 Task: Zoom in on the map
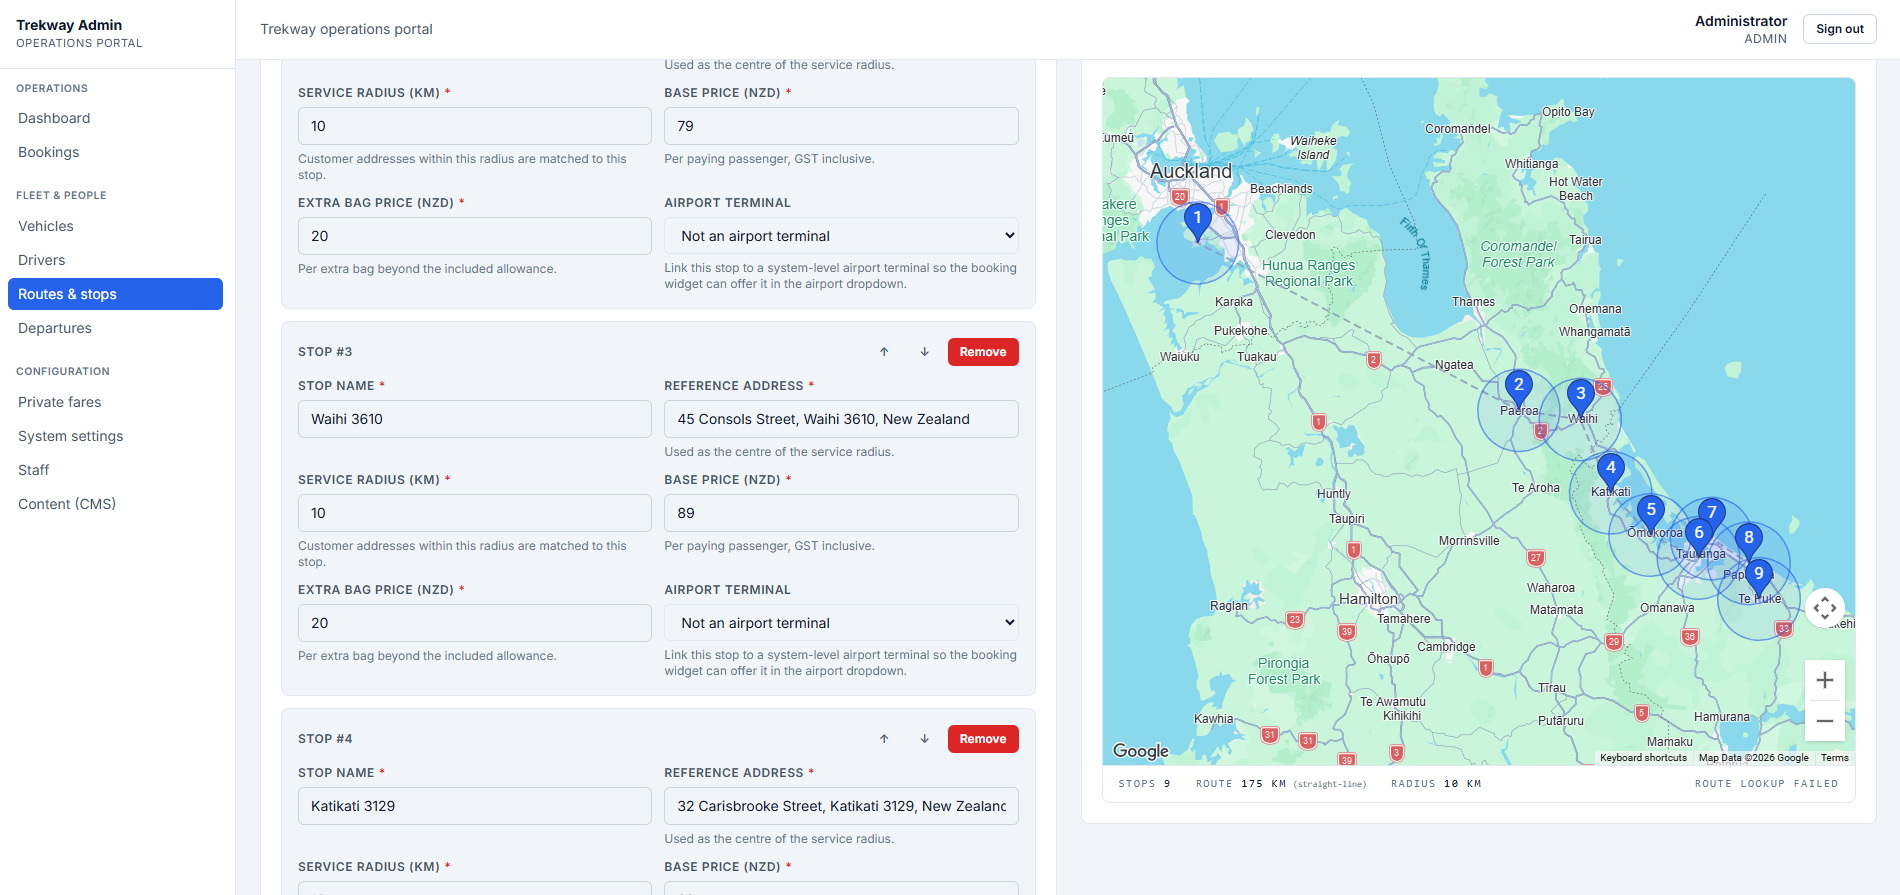tap(1825, 680)
